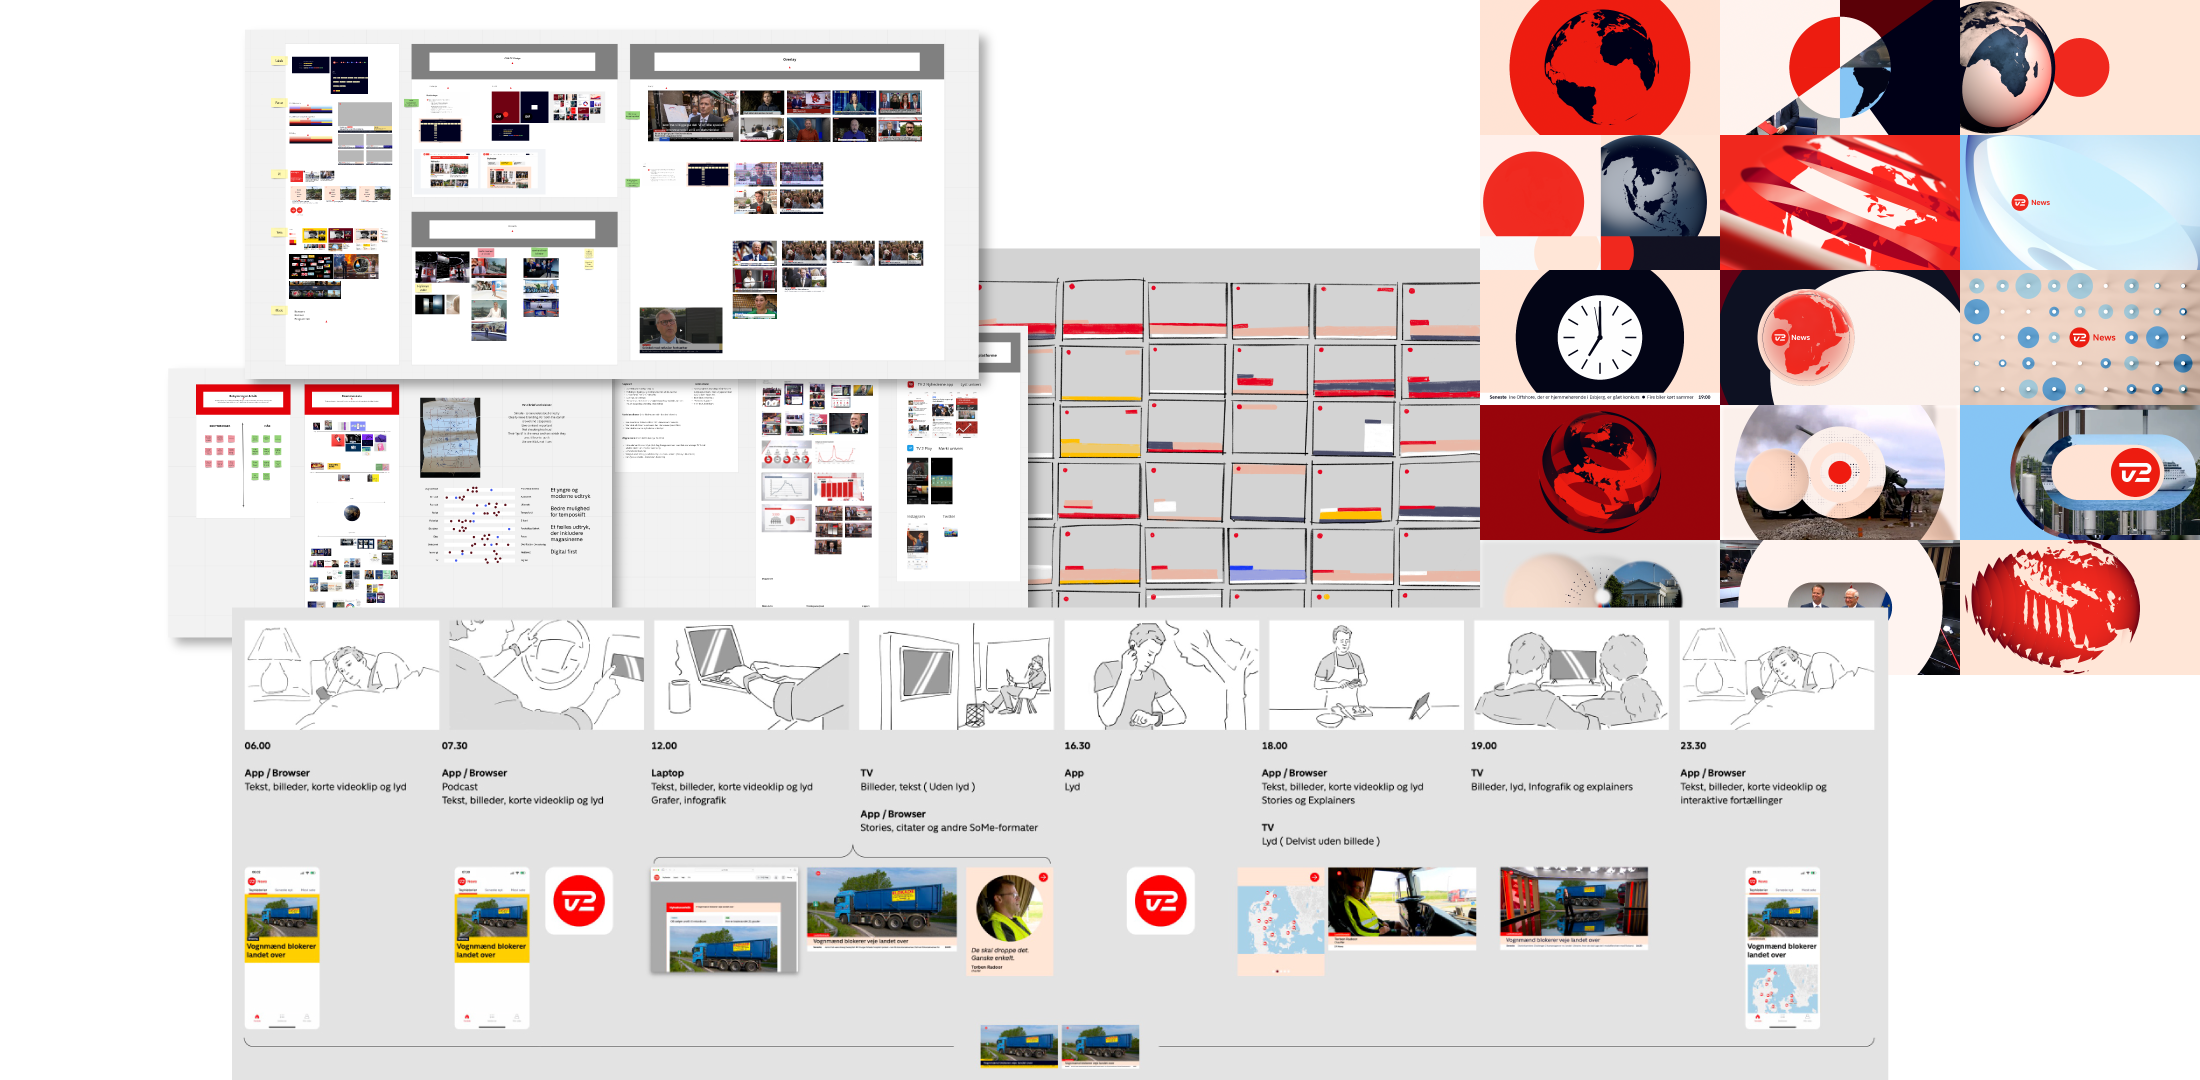Select the Denmark map card with red pins
Image resolution: width=2200 pixels, height=1080 pixels.
point(1281,922)
